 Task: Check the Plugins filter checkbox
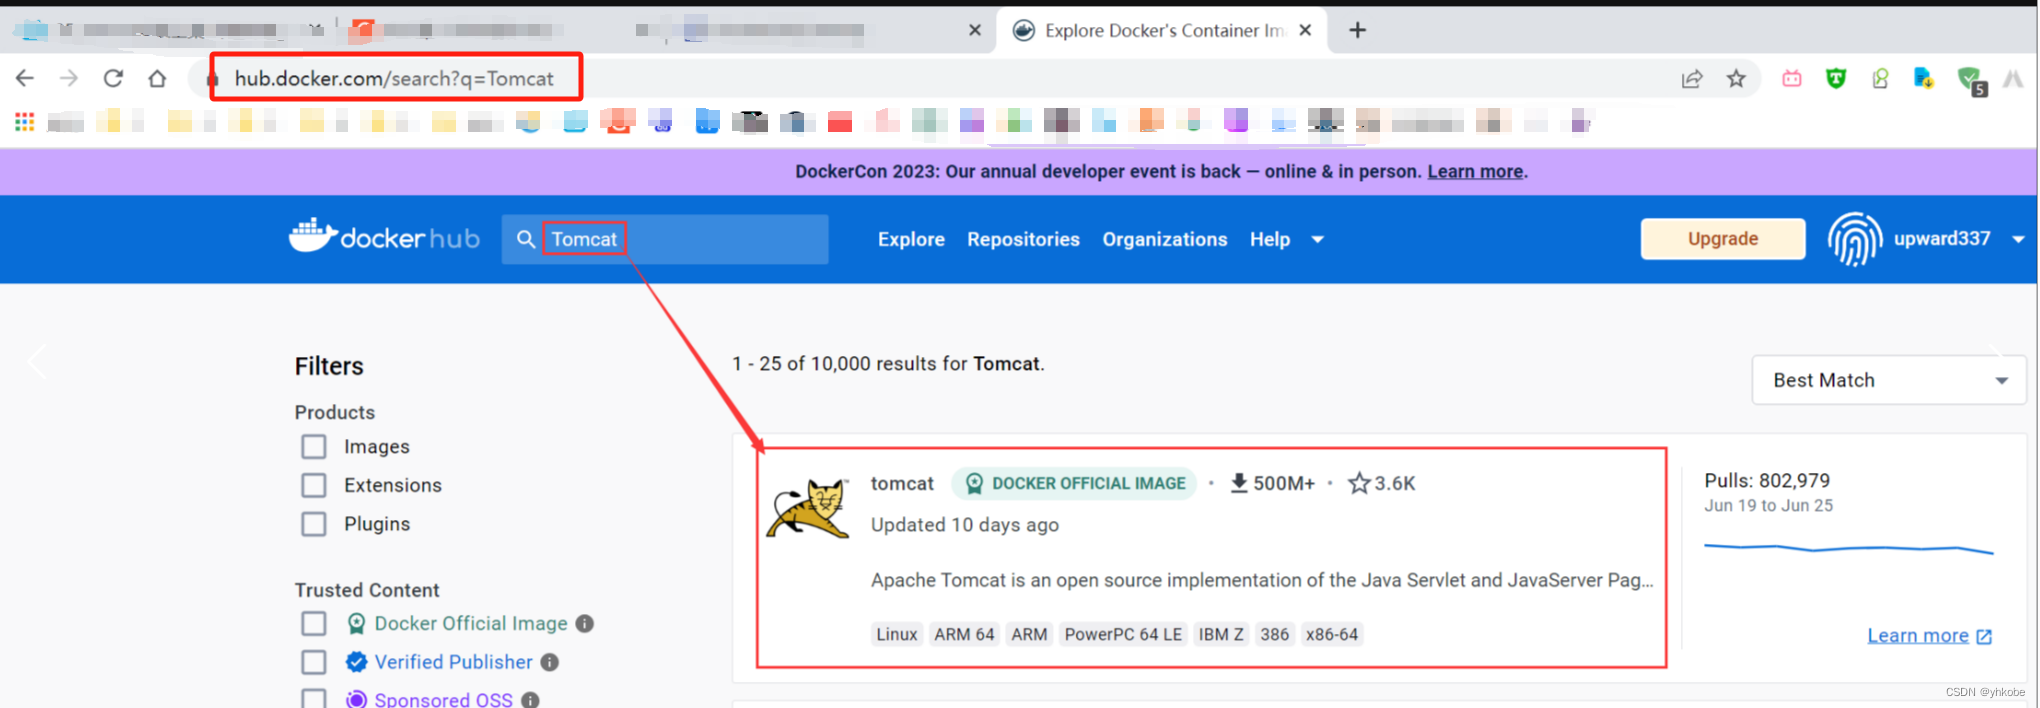[314, 524]
